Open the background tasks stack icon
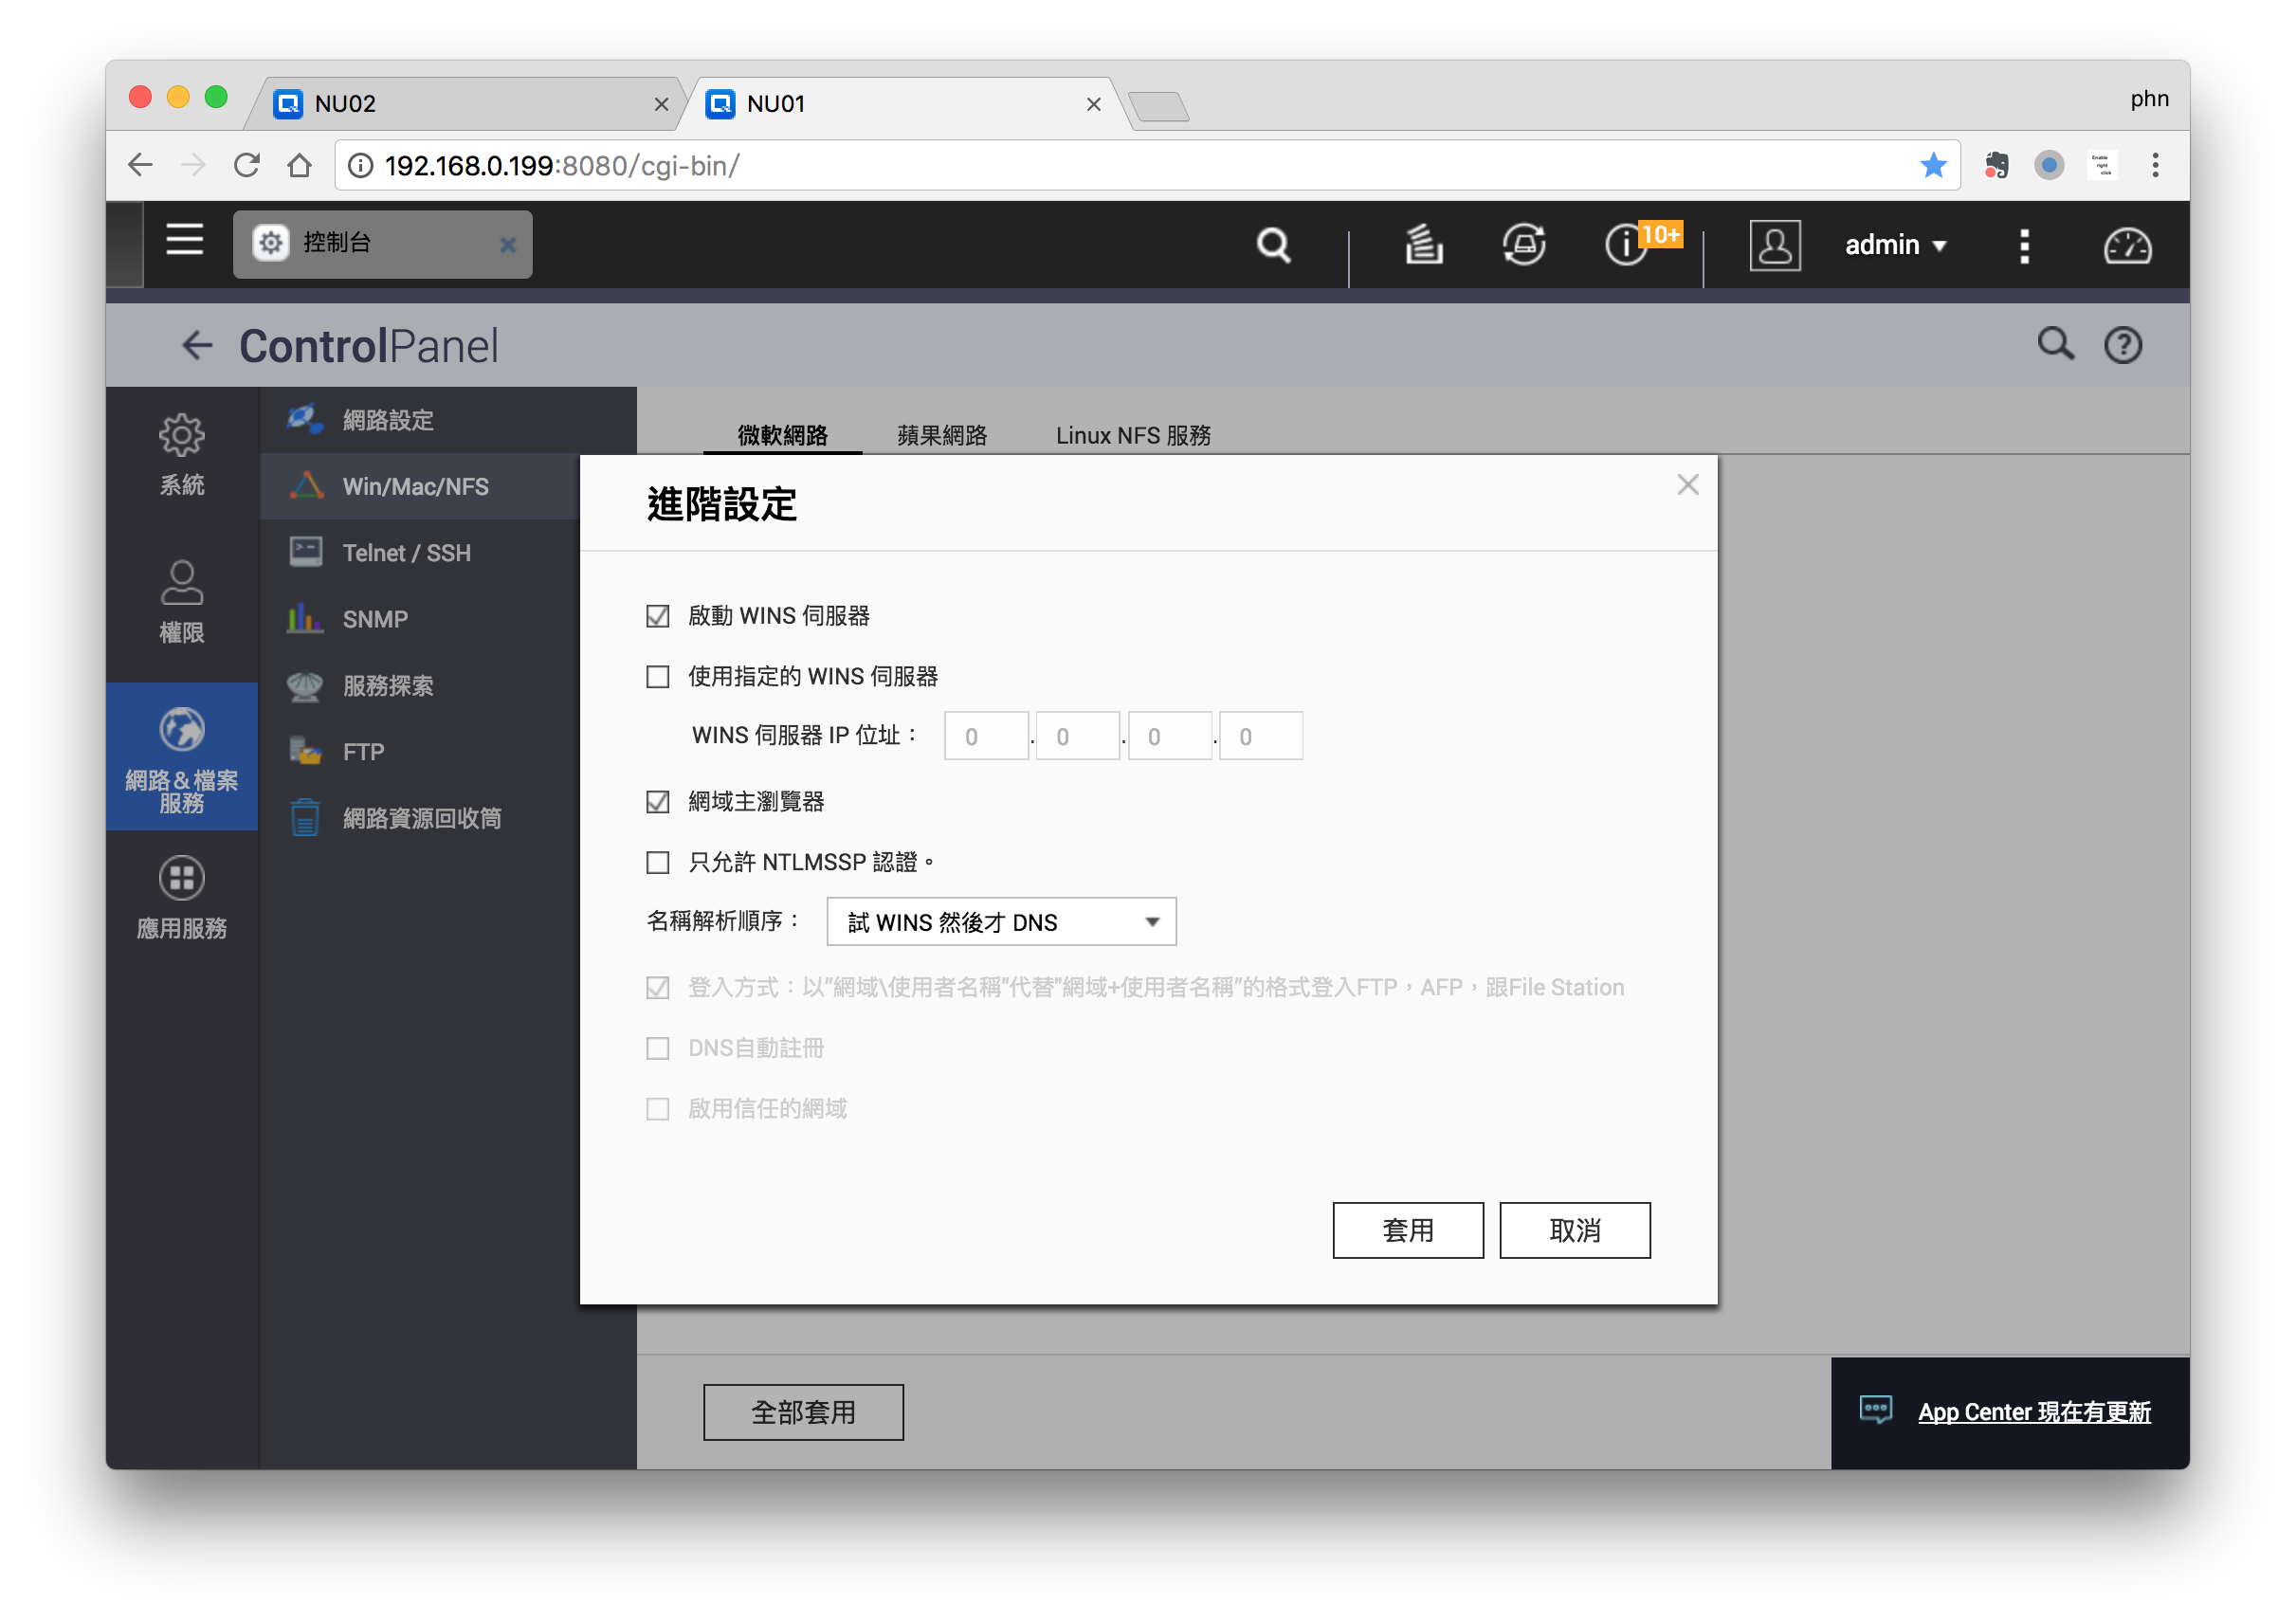Image resolution: width=2296 pixels, height=1621 pixels. [x=1423, y=245]
